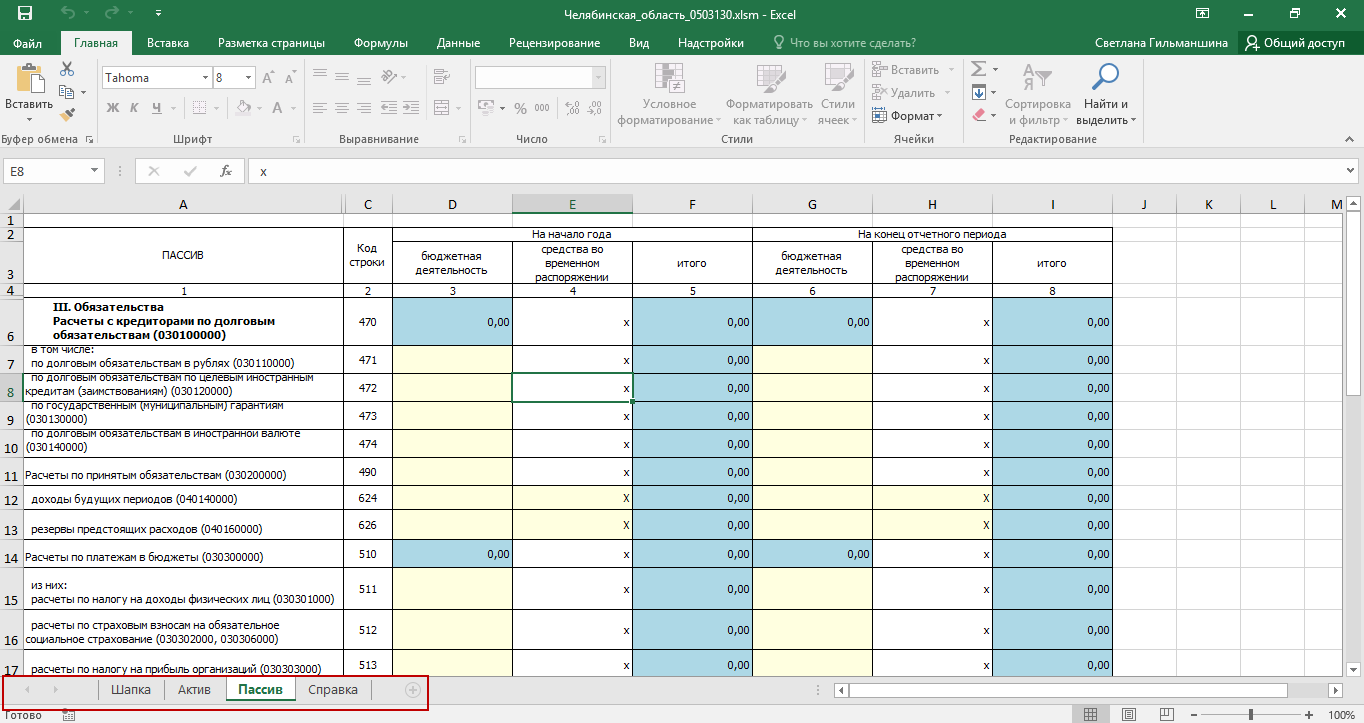1364x723 pixels.
Task: Expand the Name Box dropdown for E8
Action: [95, 171]
